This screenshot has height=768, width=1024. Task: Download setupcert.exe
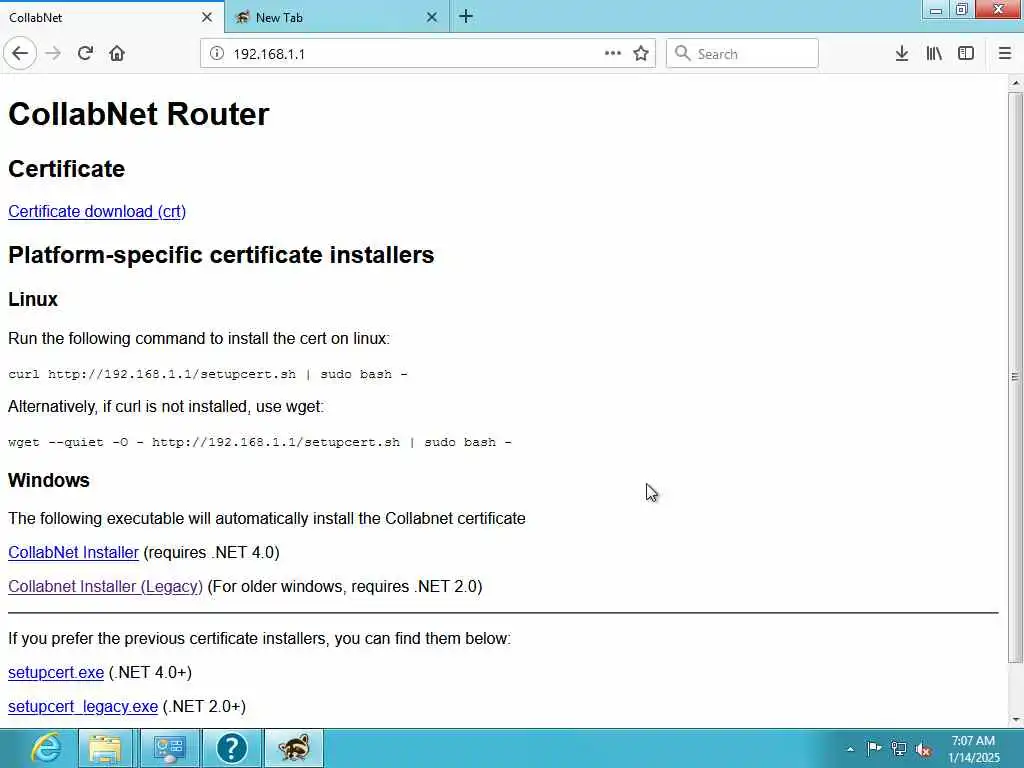click(x=56, y=673)
